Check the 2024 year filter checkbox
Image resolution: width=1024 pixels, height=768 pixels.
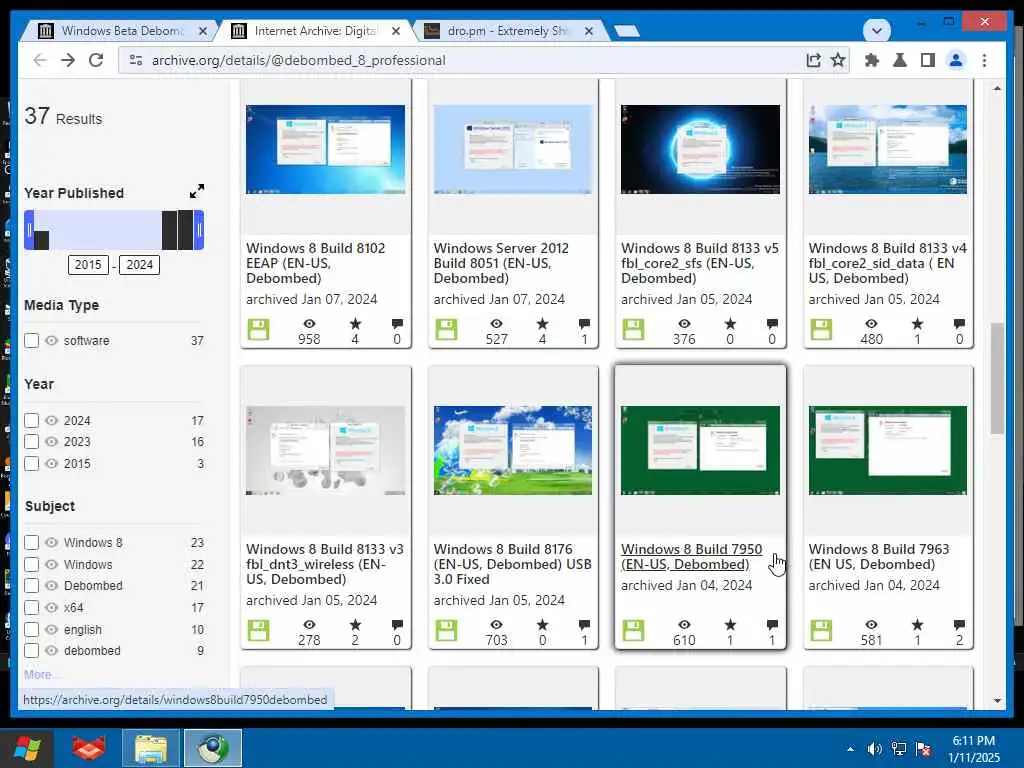point(31,421)
